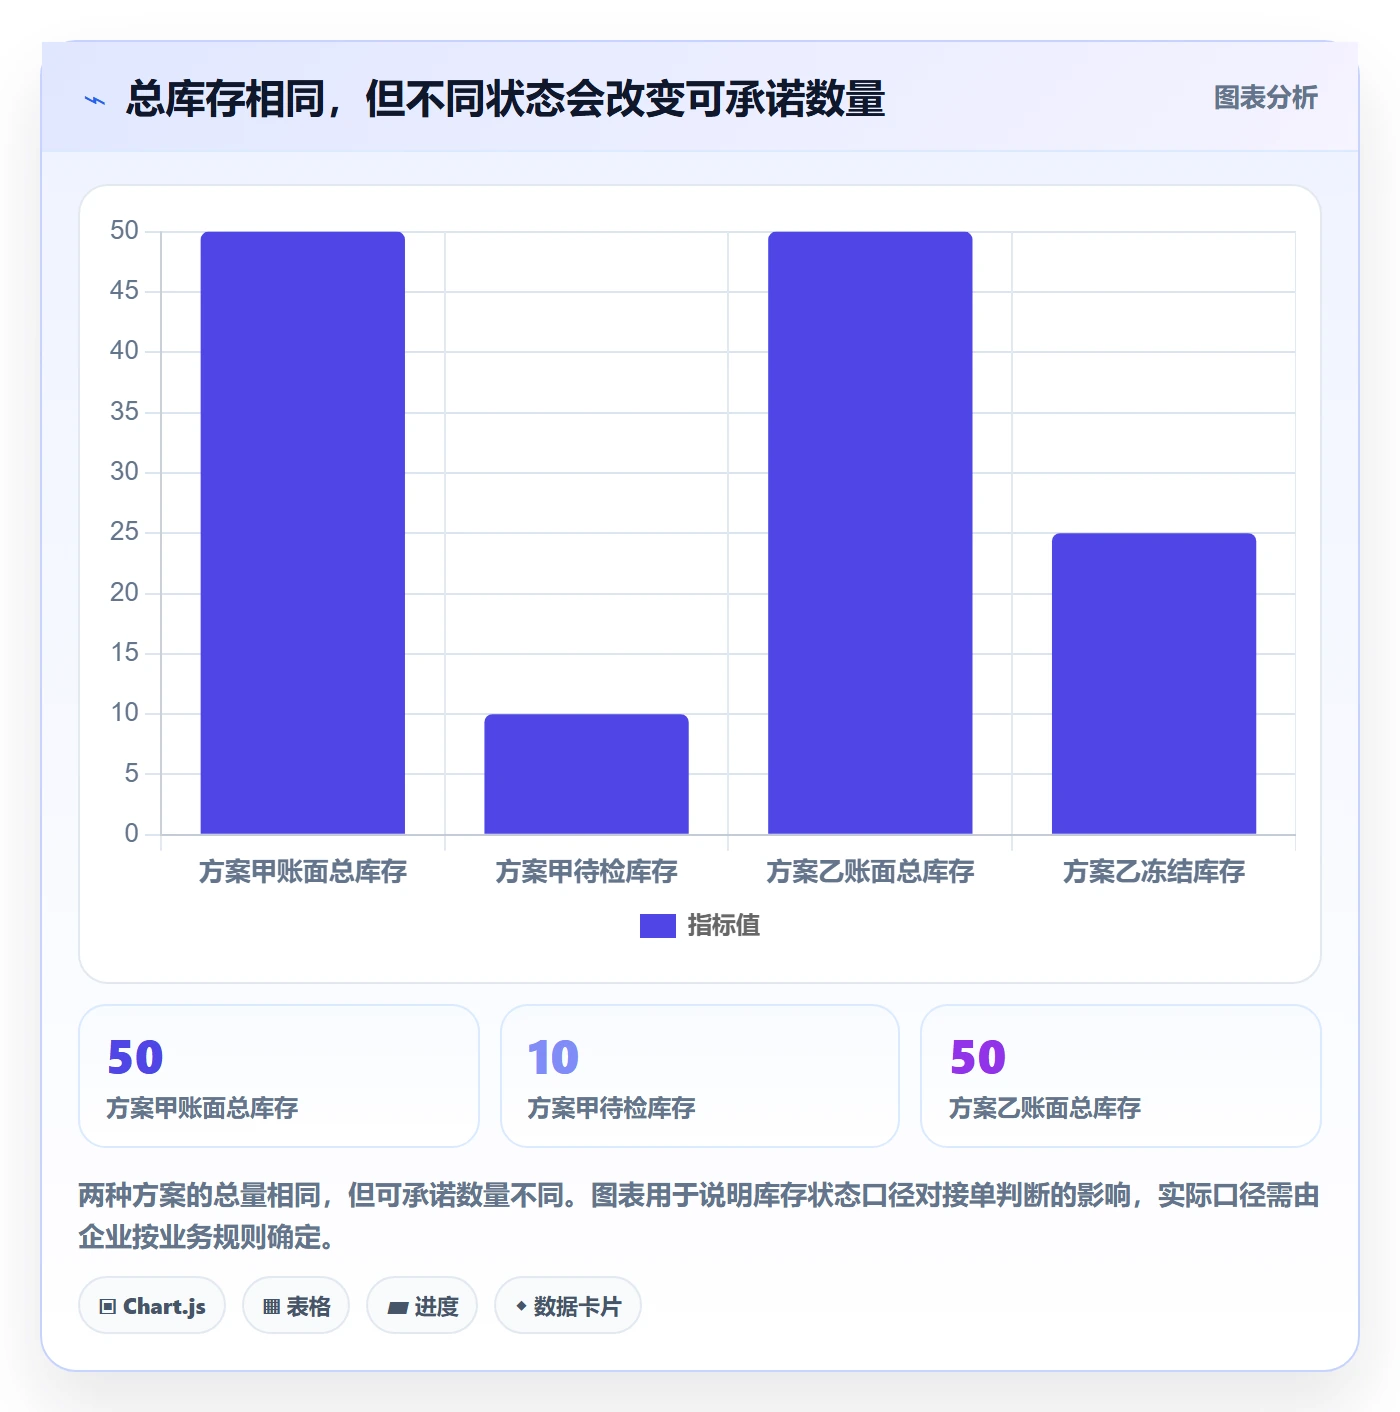
Task: Click the bar icon in 进度 chip
Action: (x=397, y=1307)
